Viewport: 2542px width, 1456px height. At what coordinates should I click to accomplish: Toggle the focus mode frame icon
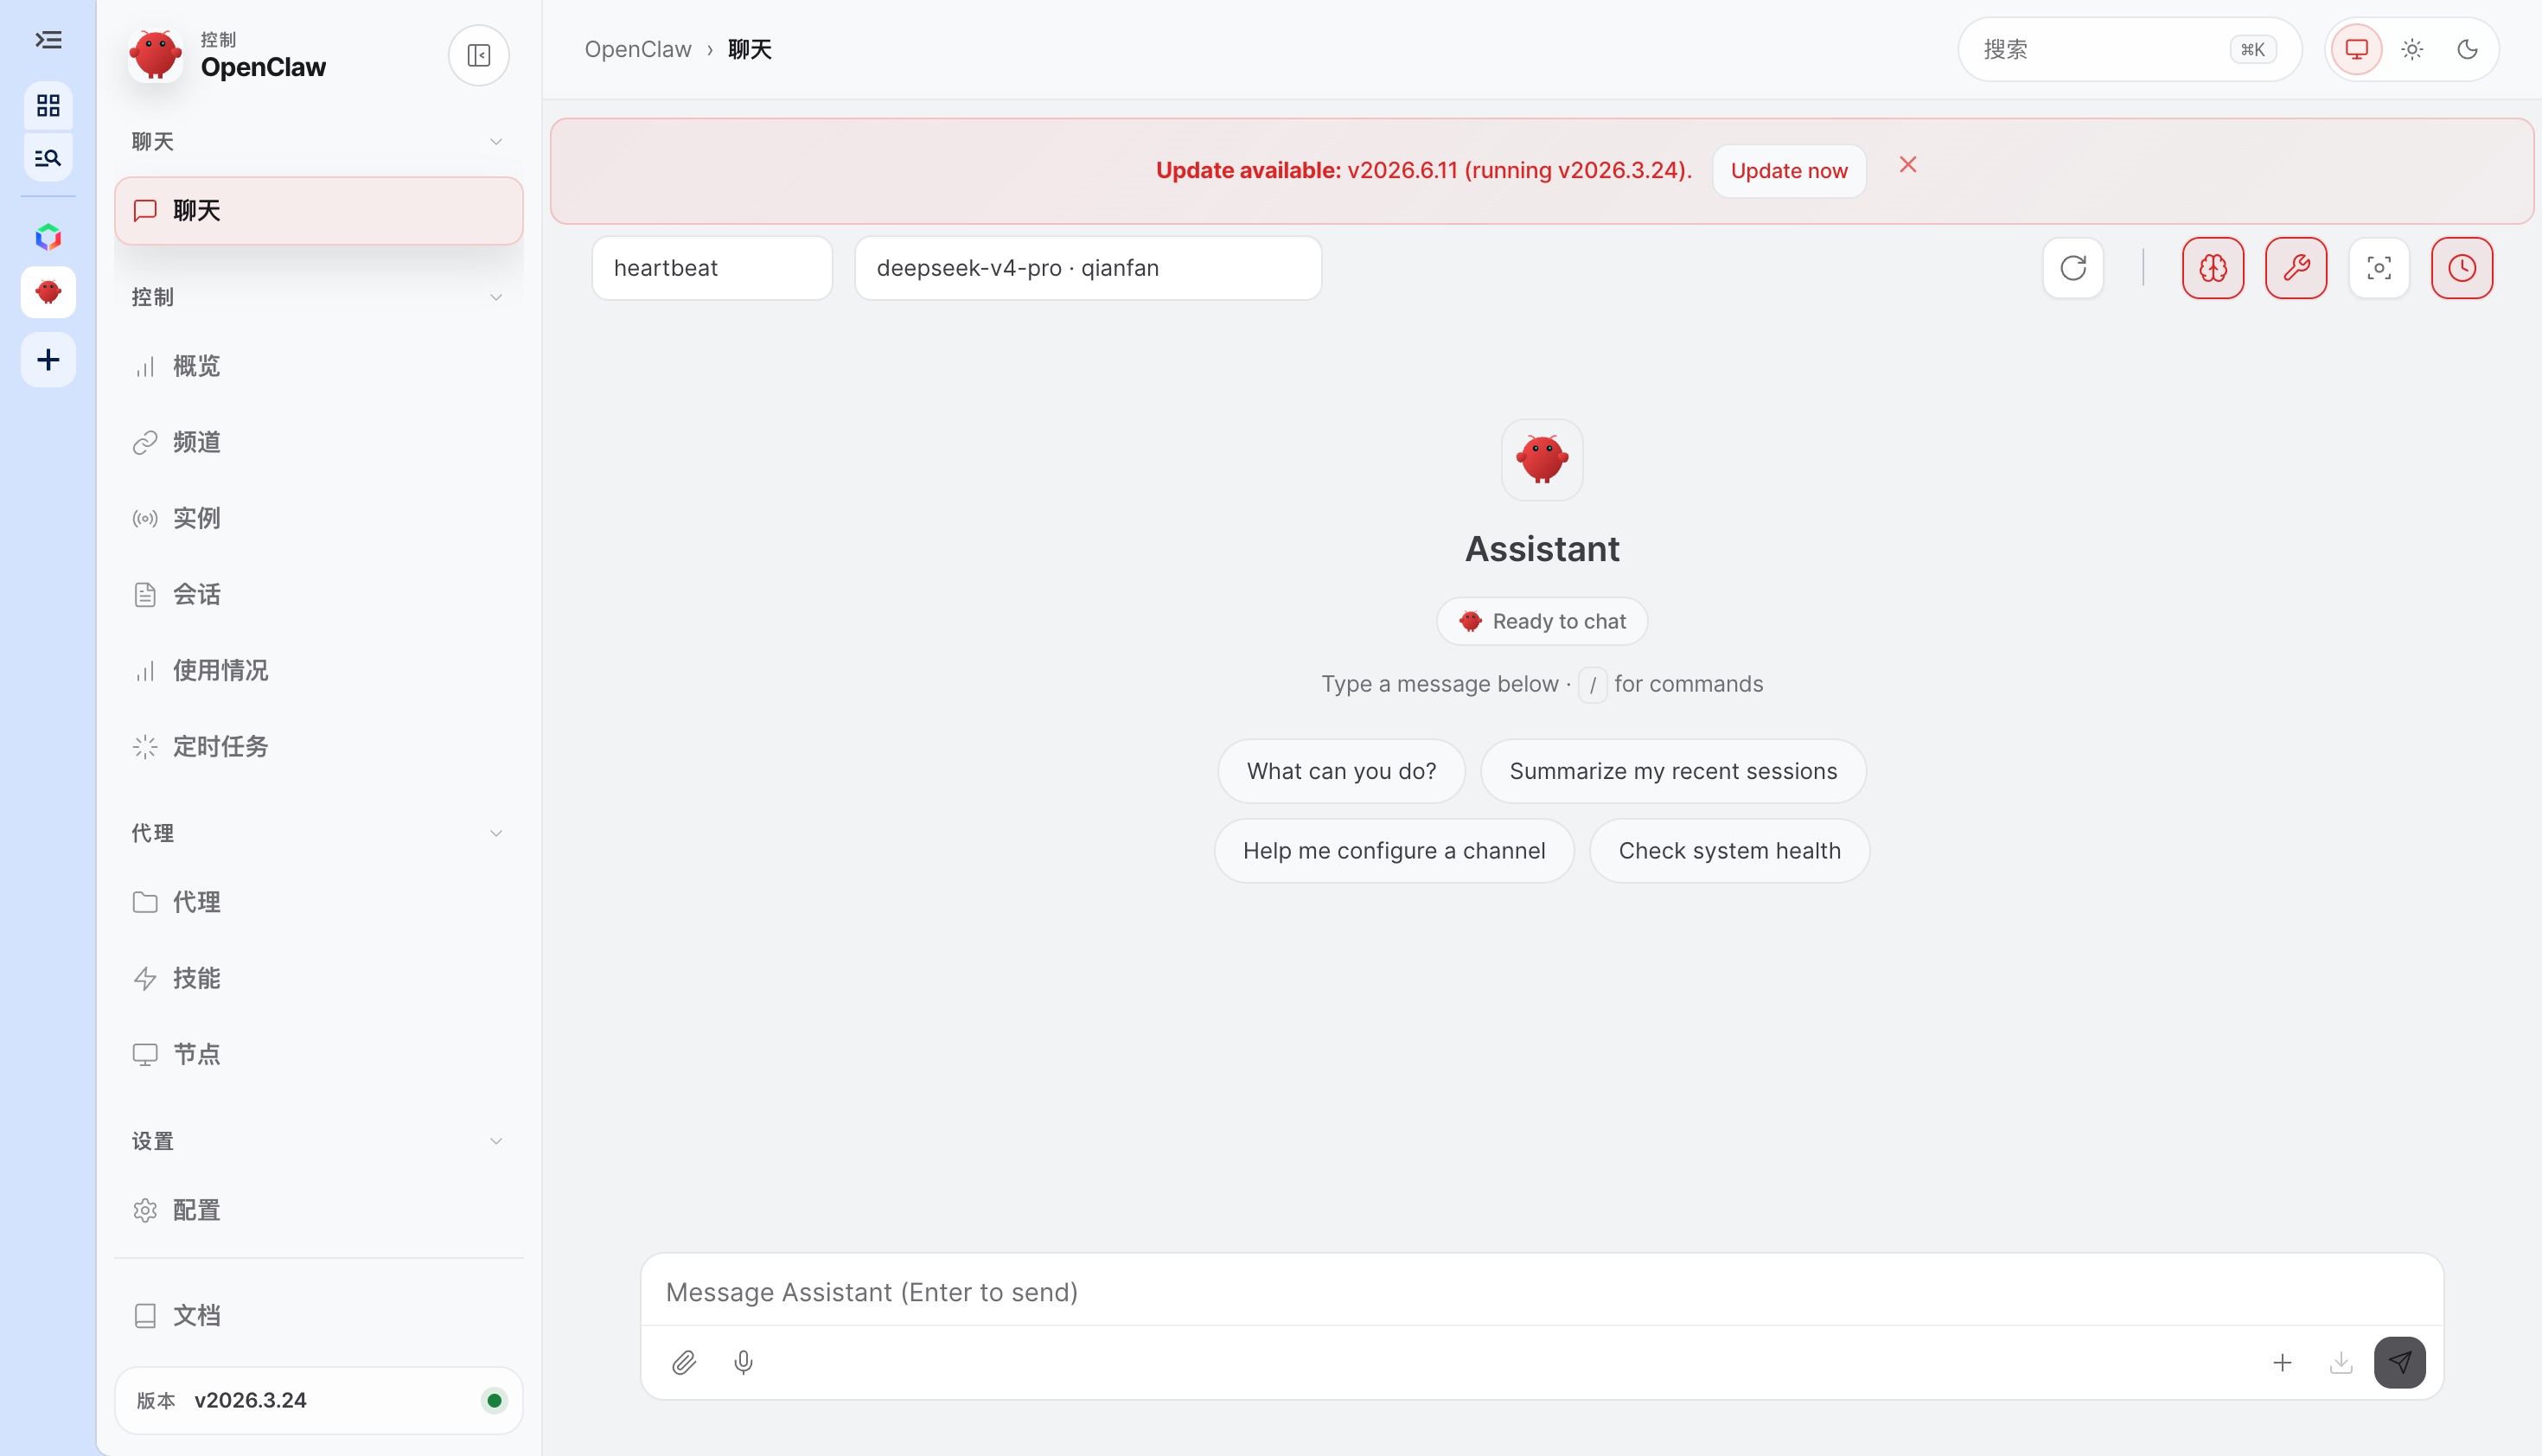(2379, 268)
